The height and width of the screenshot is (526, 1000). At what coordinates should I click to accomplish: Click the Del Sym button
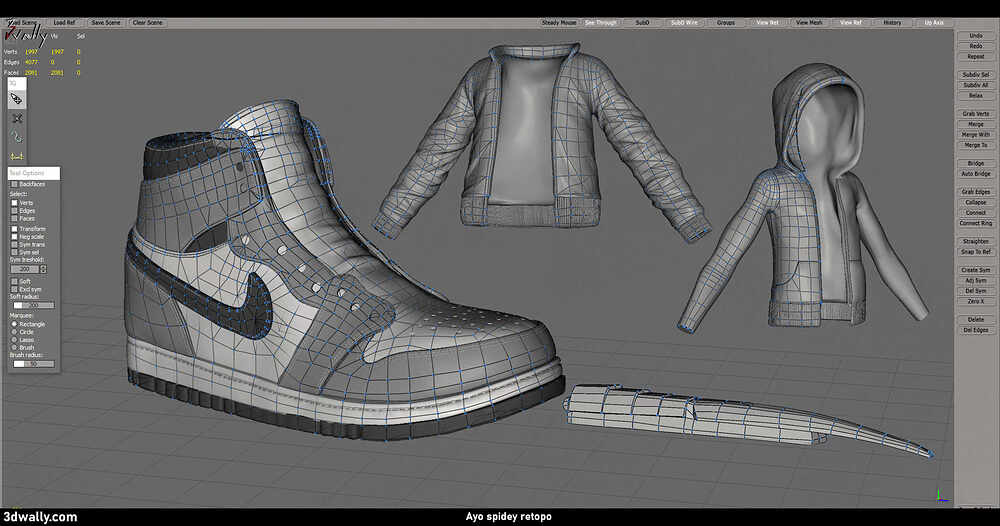976,291
